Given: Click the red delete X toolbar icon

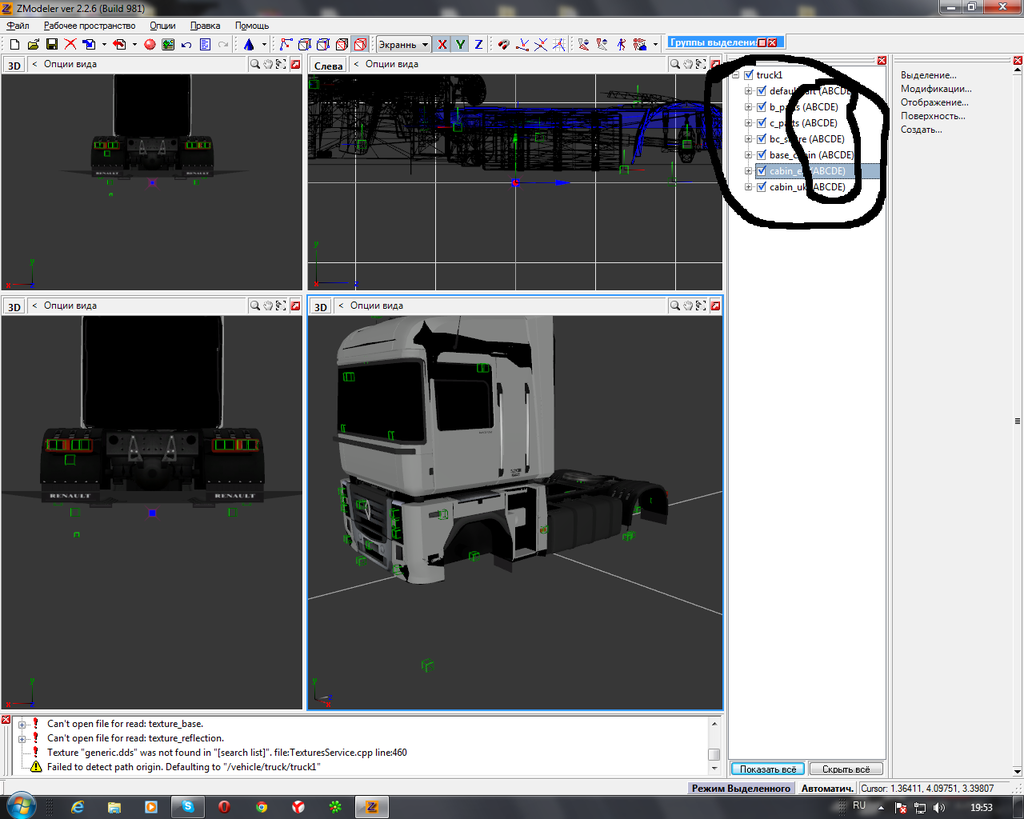Looking at the screenshot, I should [70, 45].
